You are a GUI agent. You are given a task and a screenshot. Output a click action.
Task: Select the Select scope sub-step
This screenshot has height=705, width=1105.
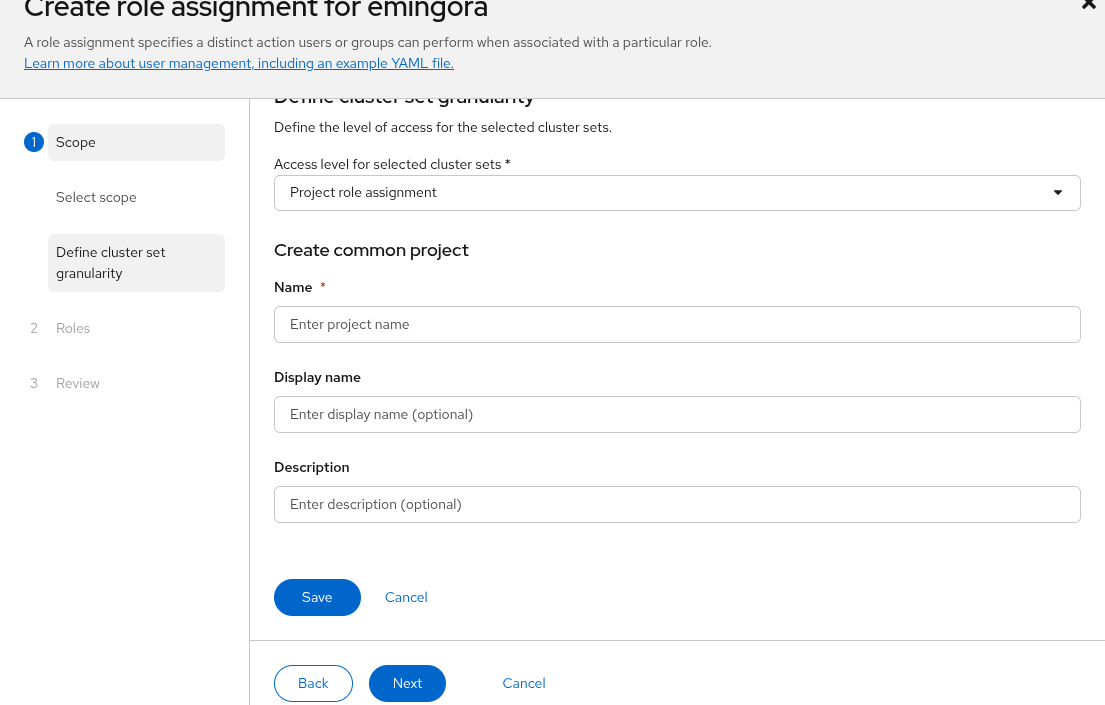point(96,197)
